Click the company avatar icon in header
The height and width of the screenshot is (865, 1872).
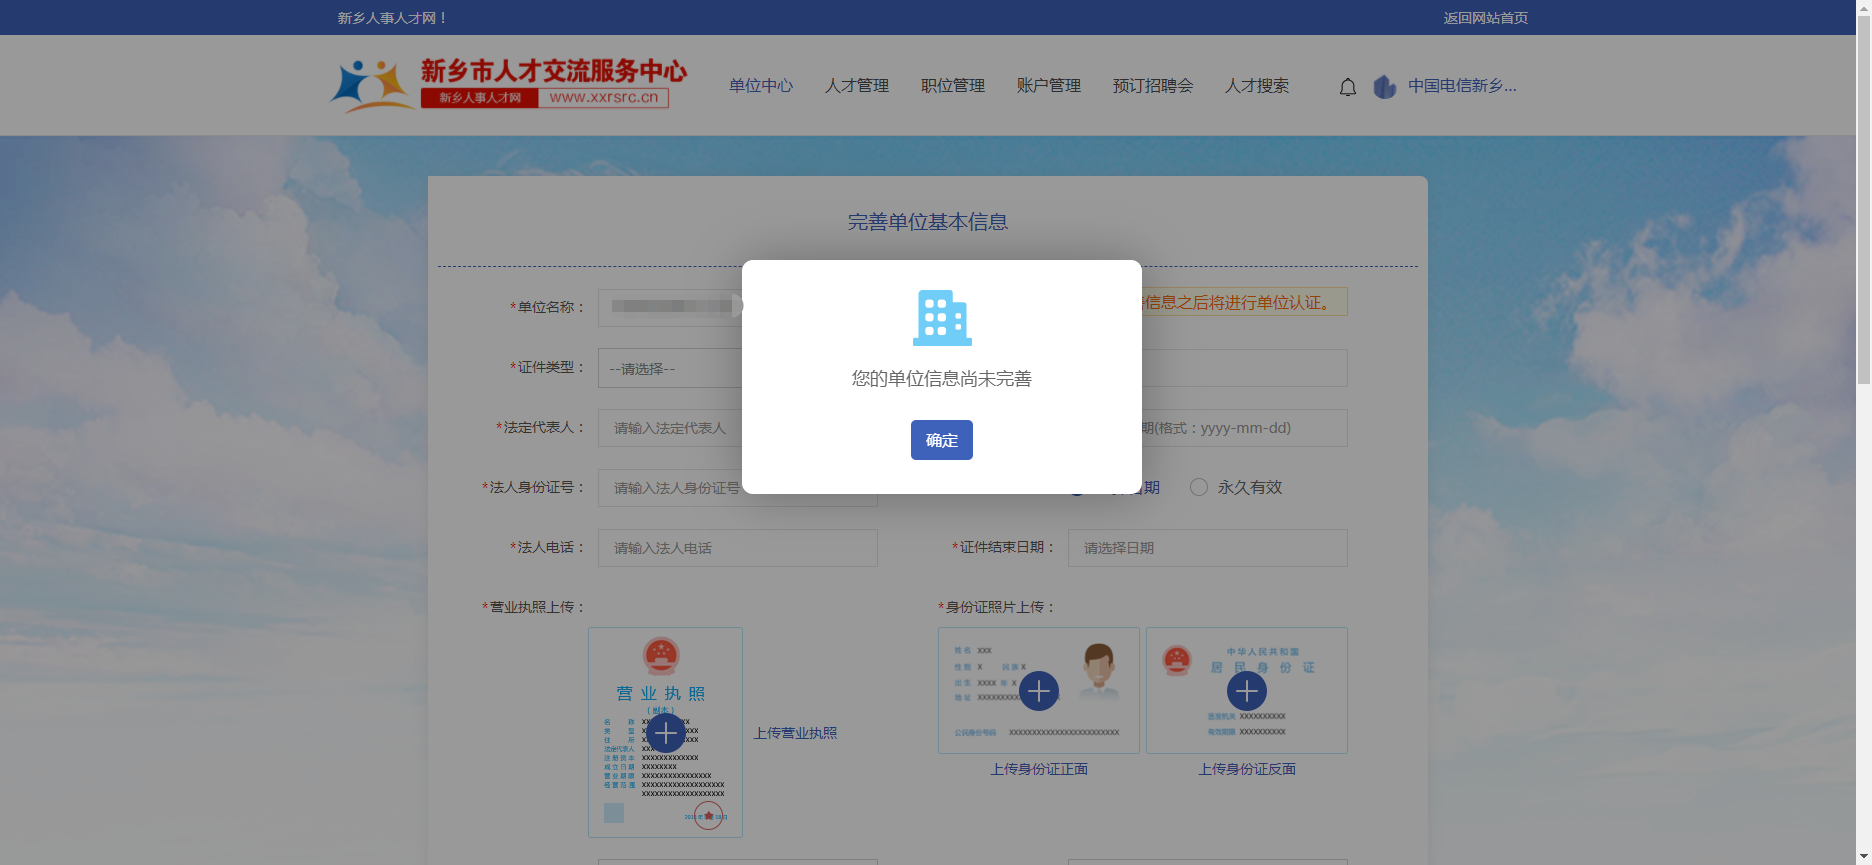coord(1384,87)
